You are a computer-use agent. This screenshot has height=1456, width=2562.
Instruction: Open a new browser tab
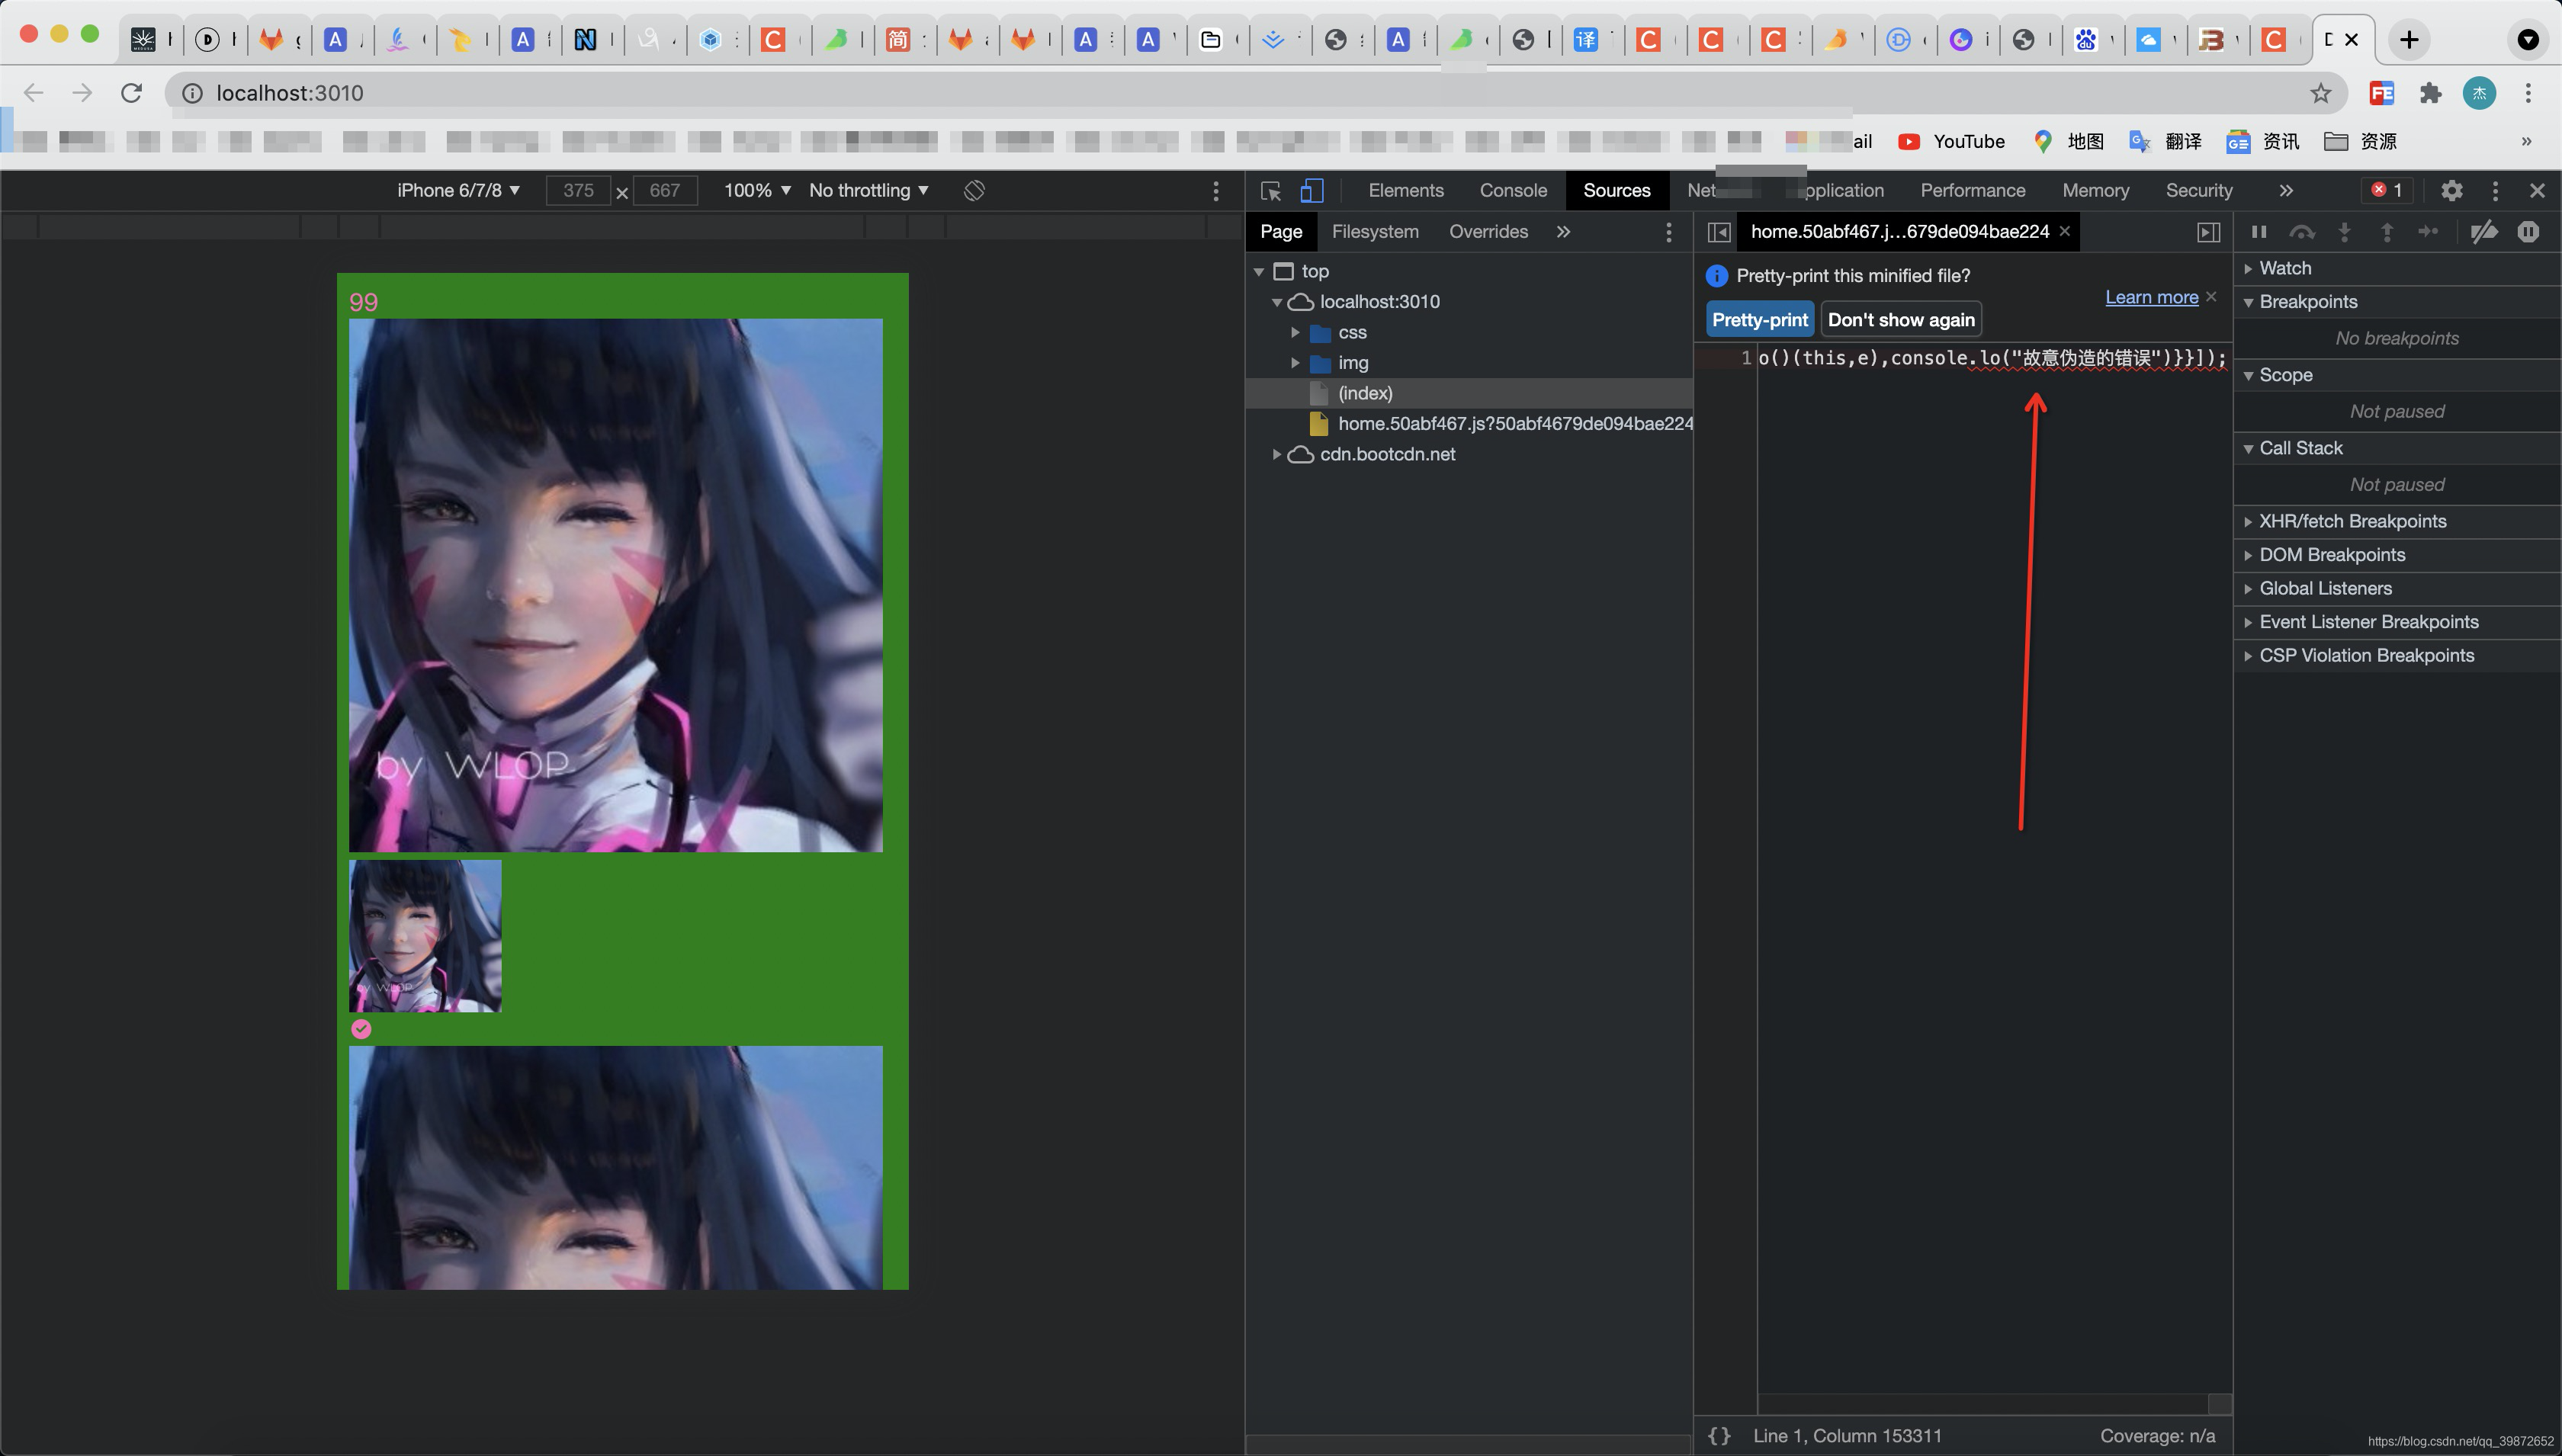tap(2409, 40)
